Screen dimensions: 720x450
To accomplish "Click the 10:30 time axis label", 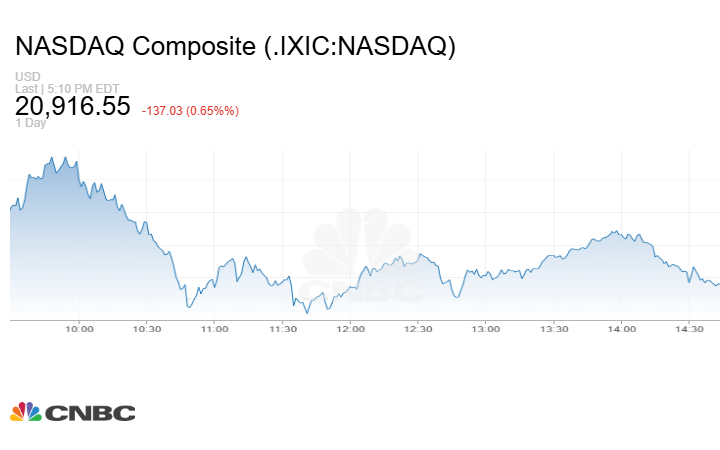I will 147,328.
